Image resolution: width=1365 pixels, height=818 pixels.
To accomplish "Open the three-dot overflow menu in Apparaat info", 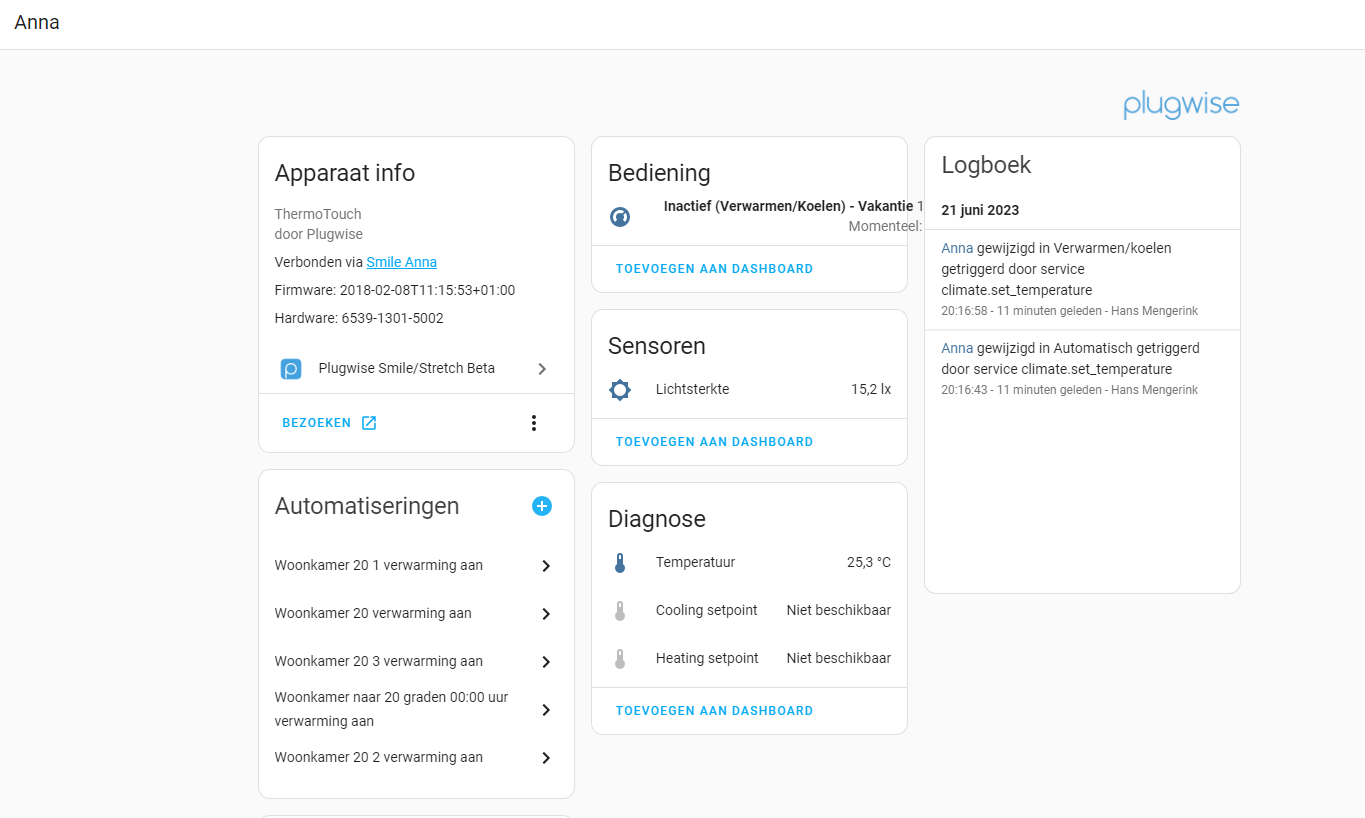I will click(533, 422).
